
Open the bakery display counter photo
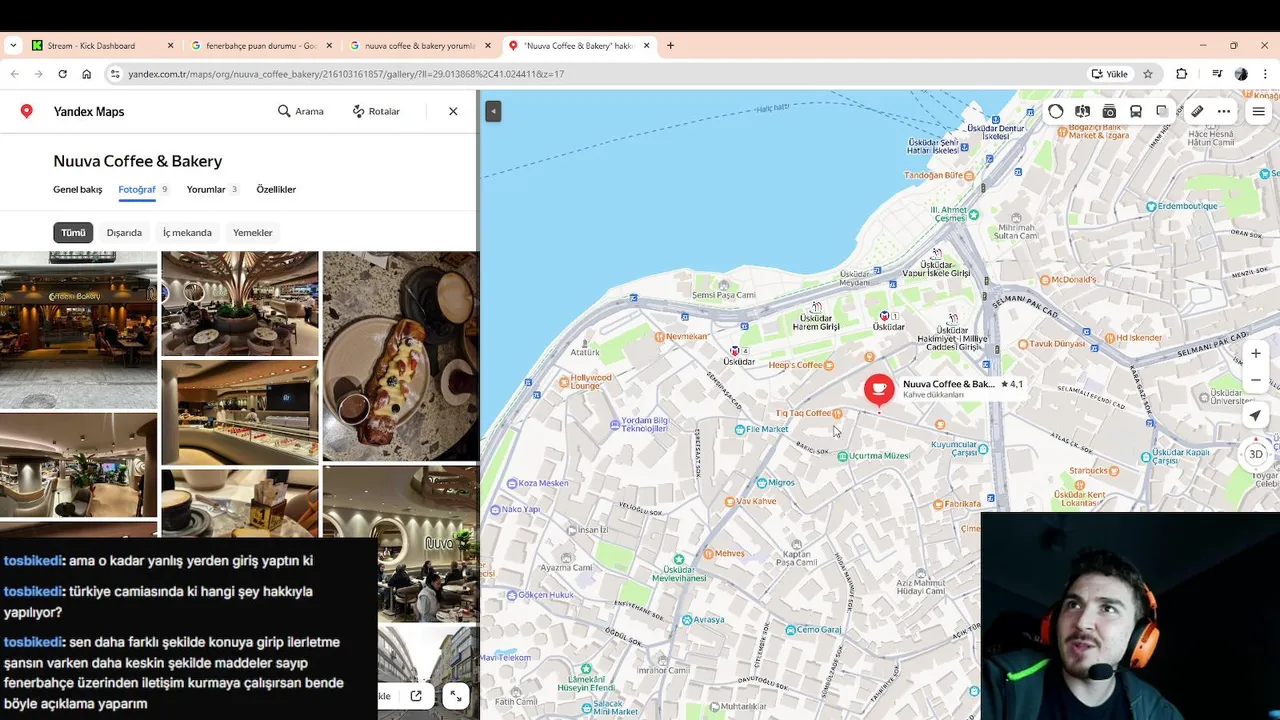click(240, 413)
